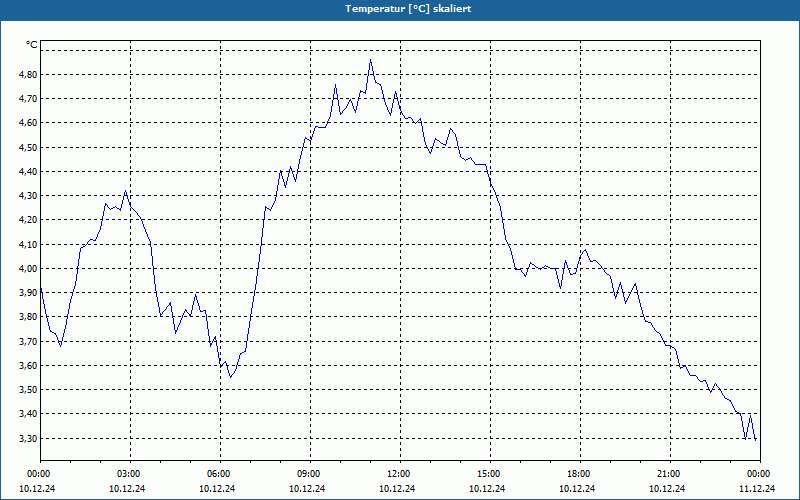Click the 21:00 time label

670,474
